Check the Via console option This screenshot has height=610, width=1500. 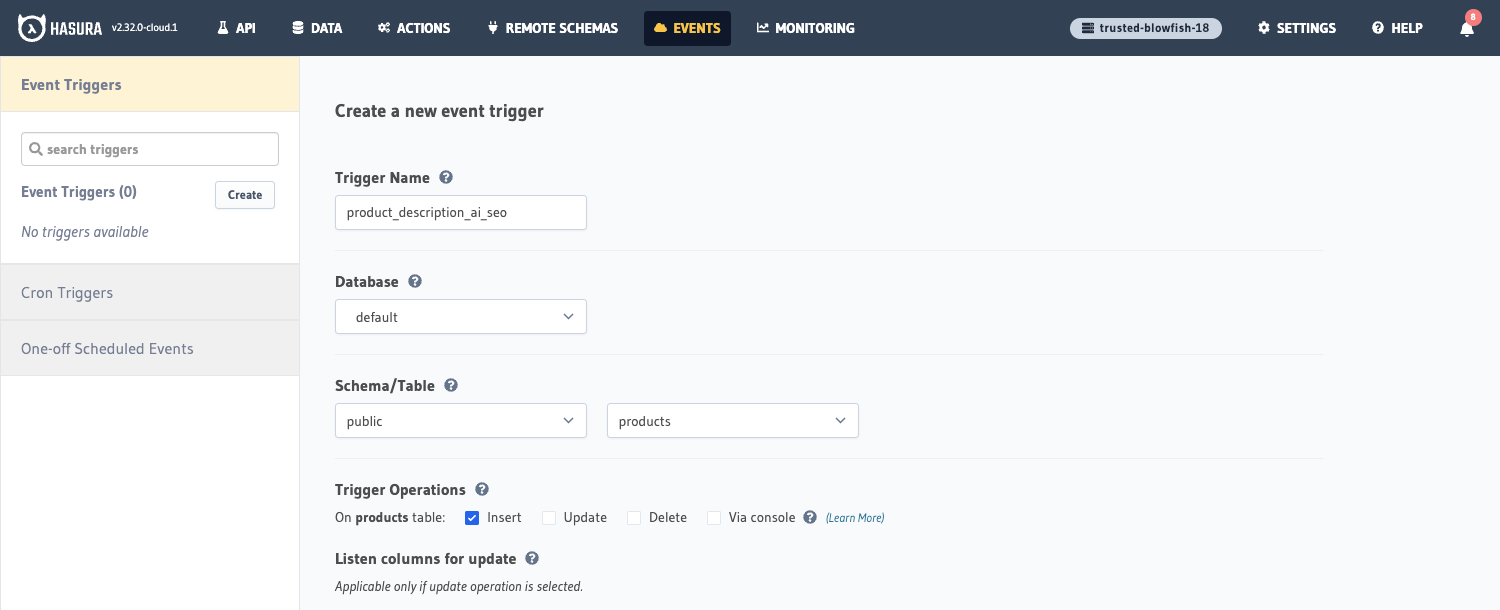coord(714,518)
